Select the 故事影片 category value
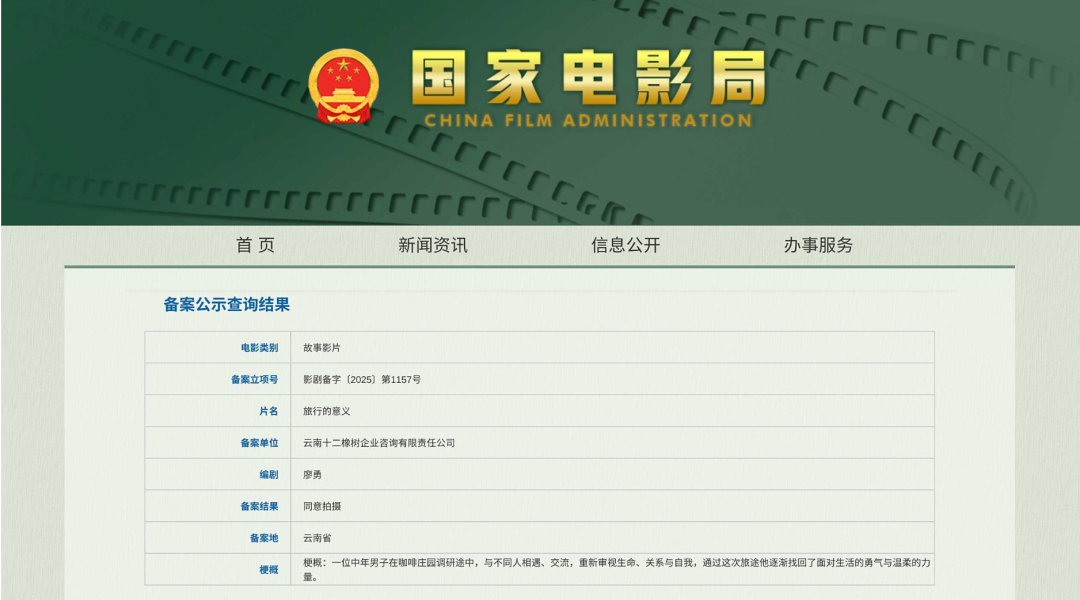The height and width of the screenshot is (600, 1080). pos(322,348)
